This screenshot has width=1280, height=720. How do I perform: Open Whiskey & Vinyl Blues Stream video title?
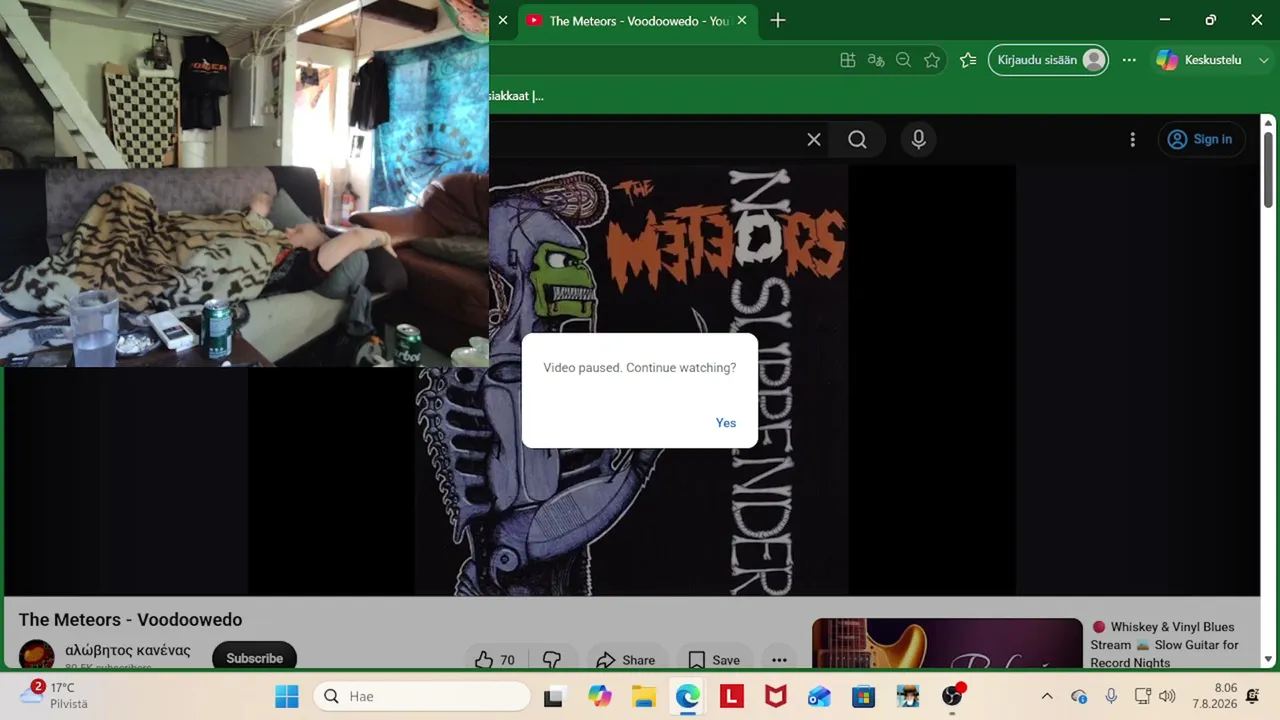coord(1165,645)
